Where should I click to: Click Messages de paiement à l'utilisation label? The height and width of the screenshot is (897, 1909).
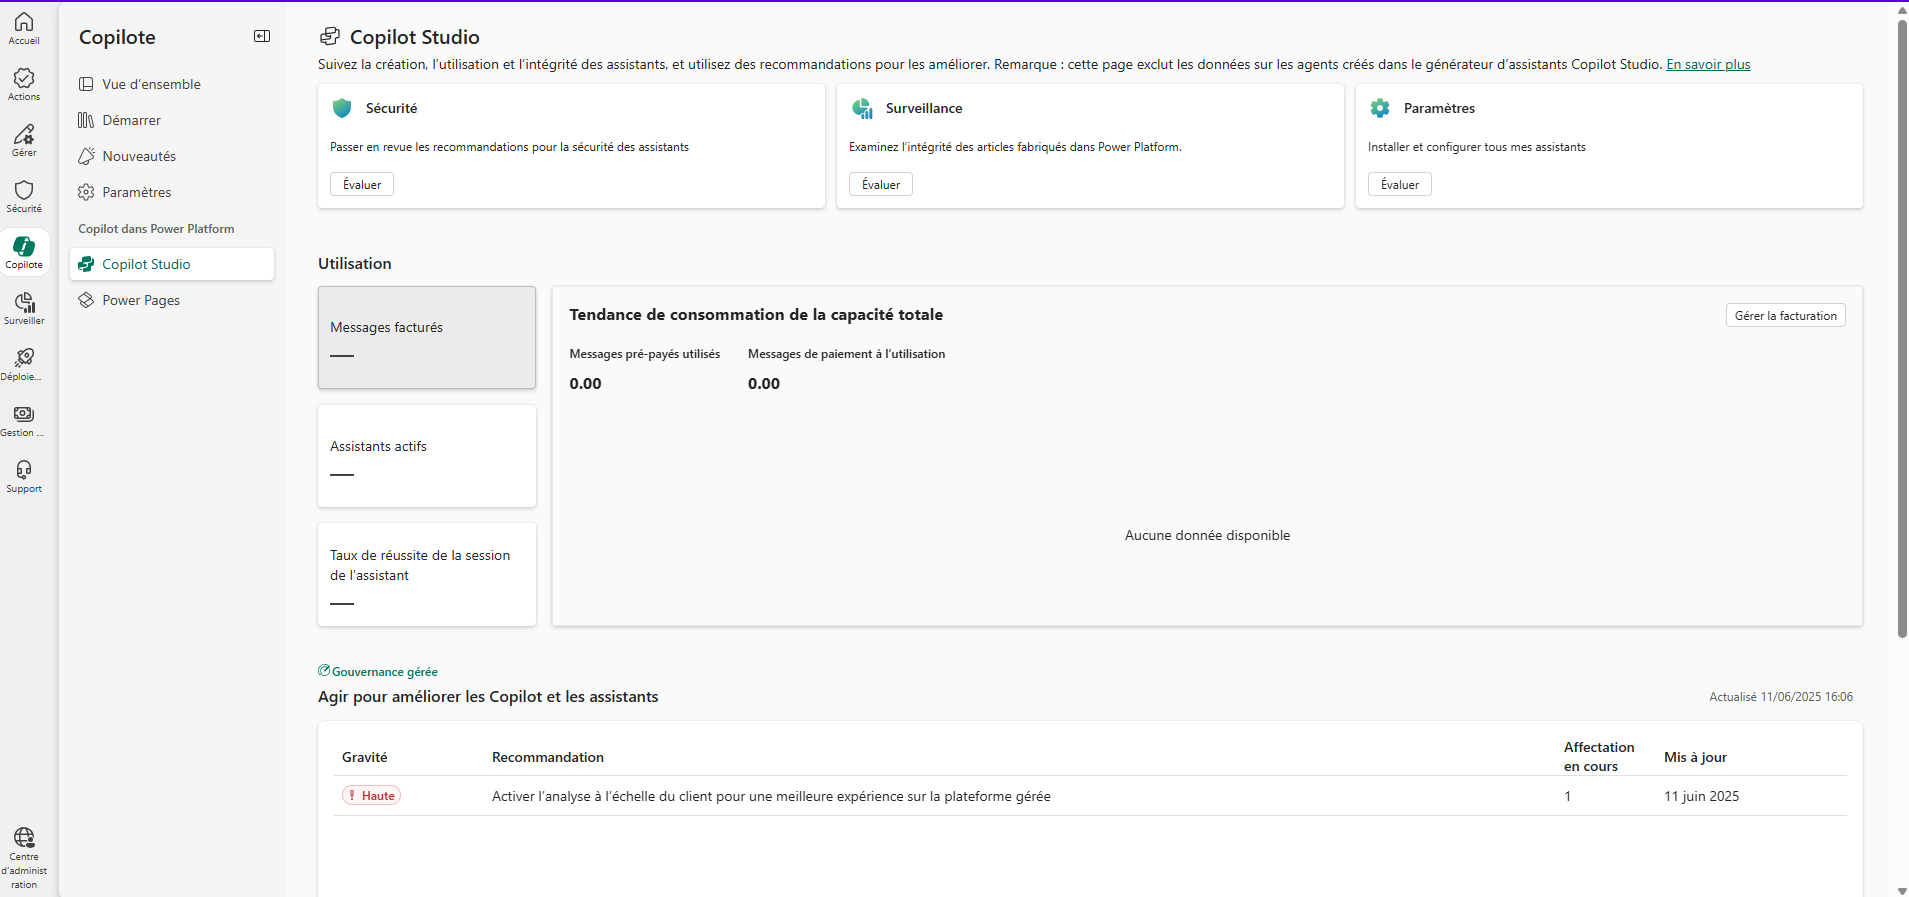click(846, 354)
